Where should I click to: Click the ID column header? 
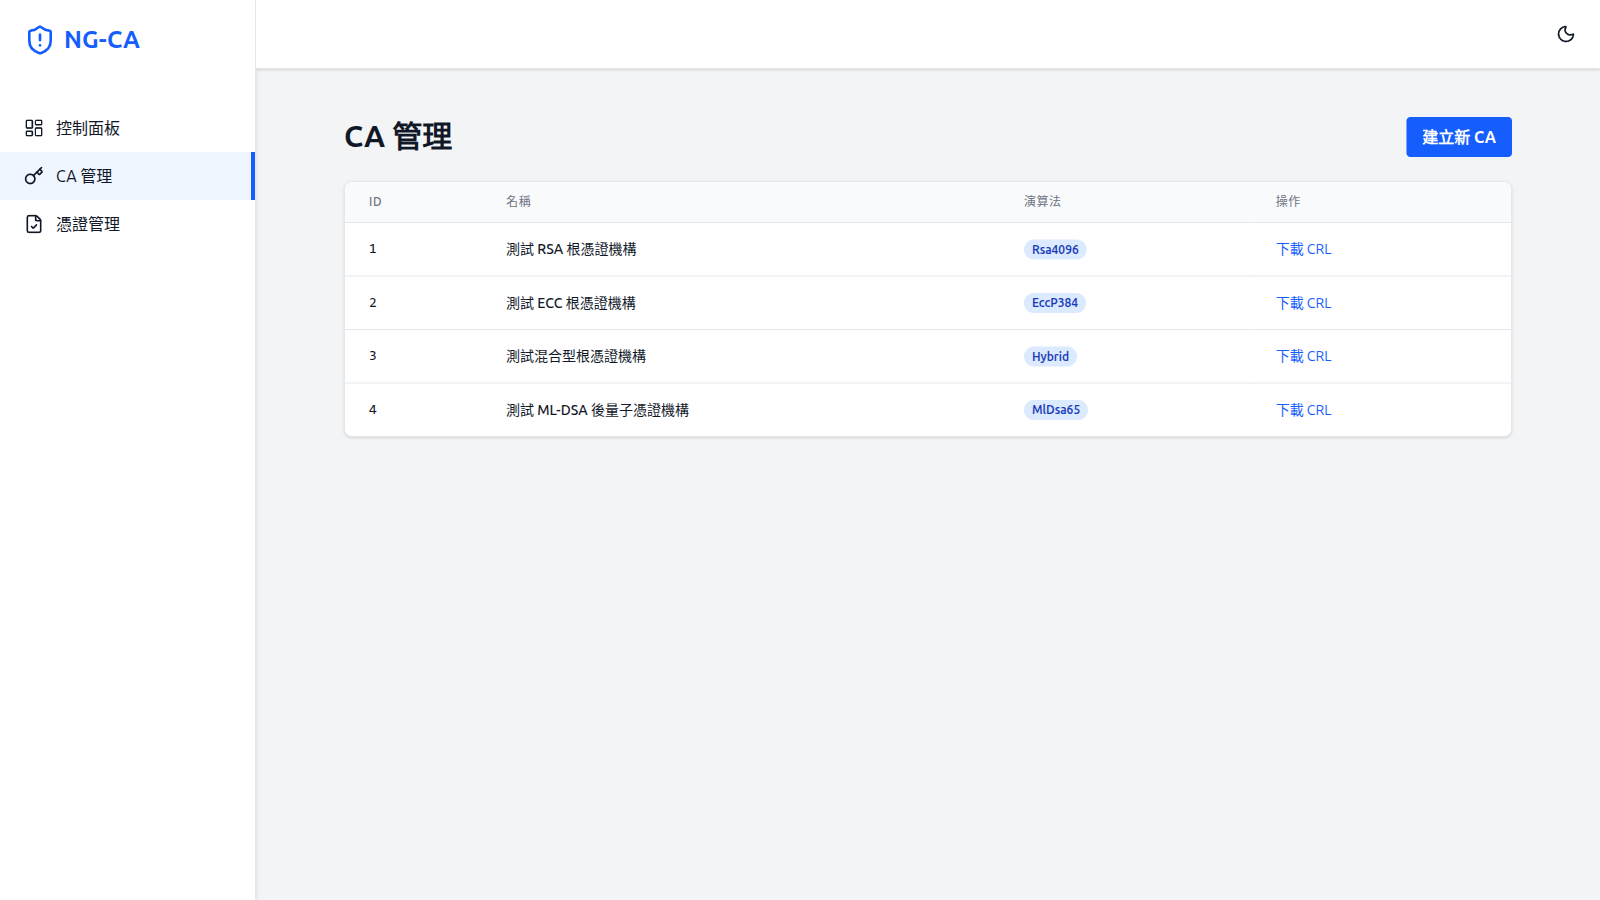click(375, 201)
